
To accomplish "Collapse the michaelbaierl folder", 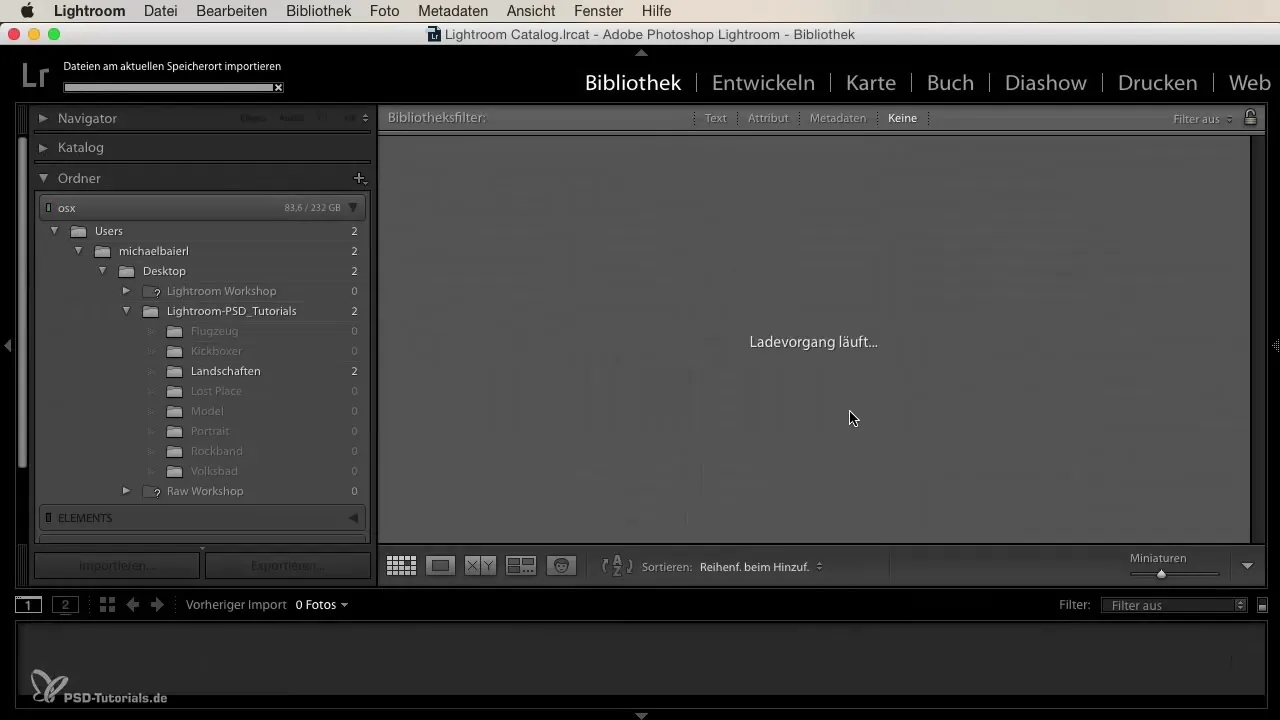I will tap(79, 251).
